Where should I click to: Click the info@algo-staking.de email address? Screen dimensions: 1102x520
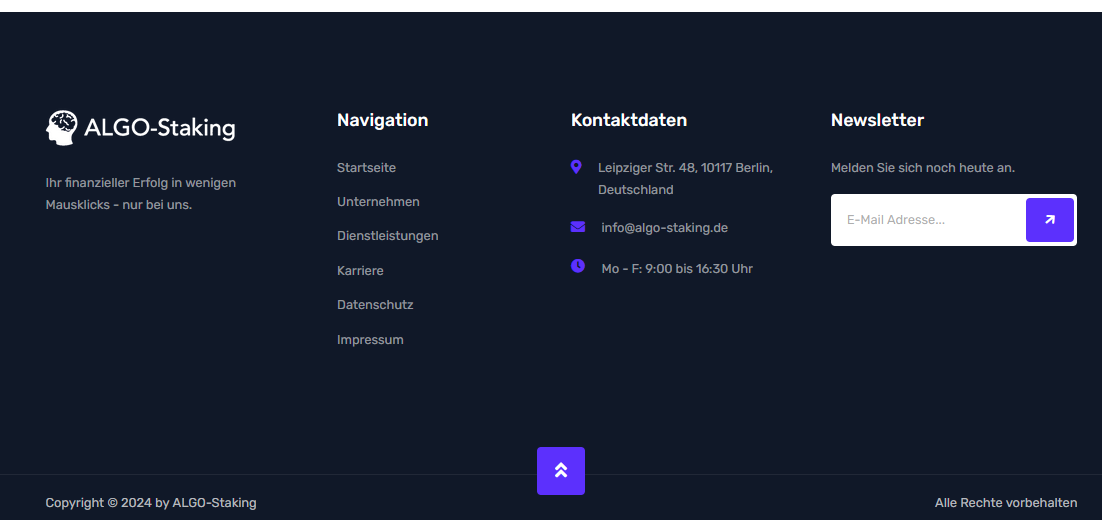click(664, 228)
